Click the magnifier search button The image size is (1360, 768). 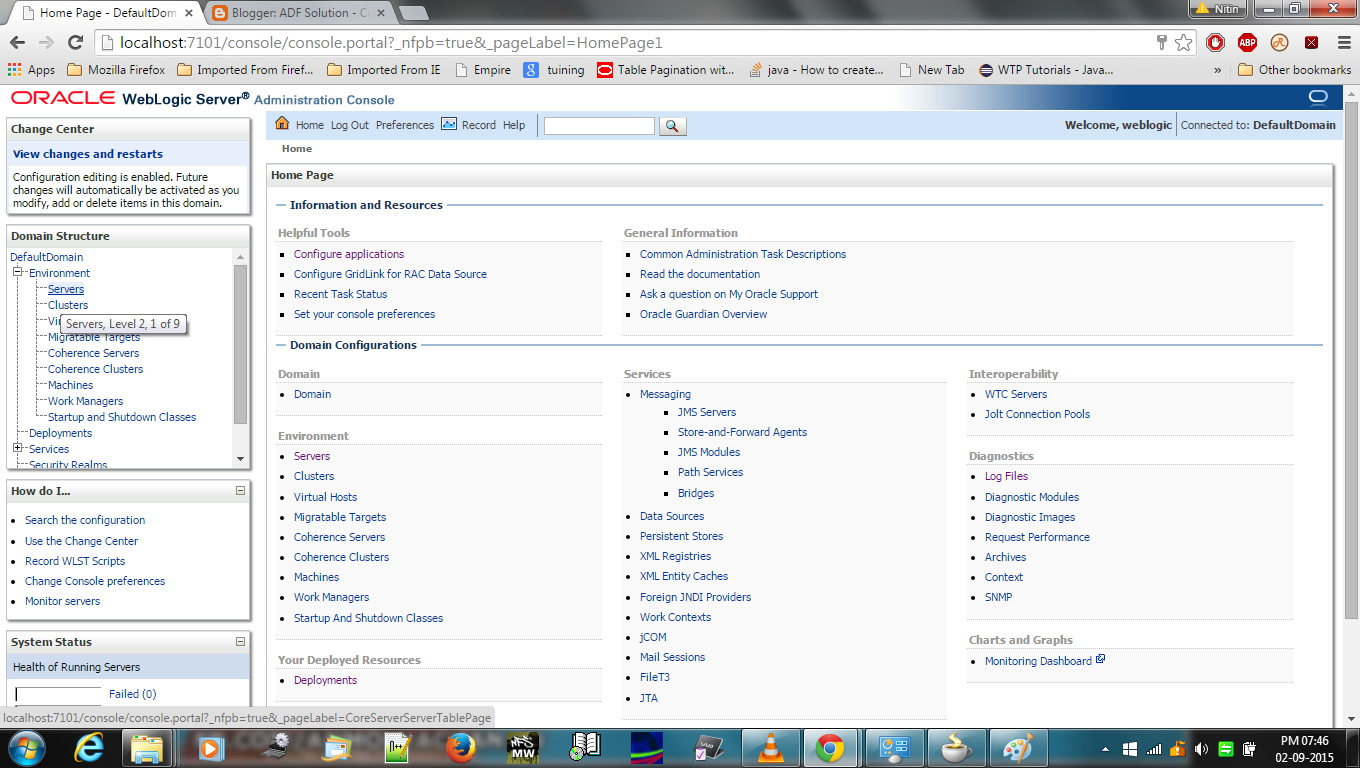(x=673, y=126)
